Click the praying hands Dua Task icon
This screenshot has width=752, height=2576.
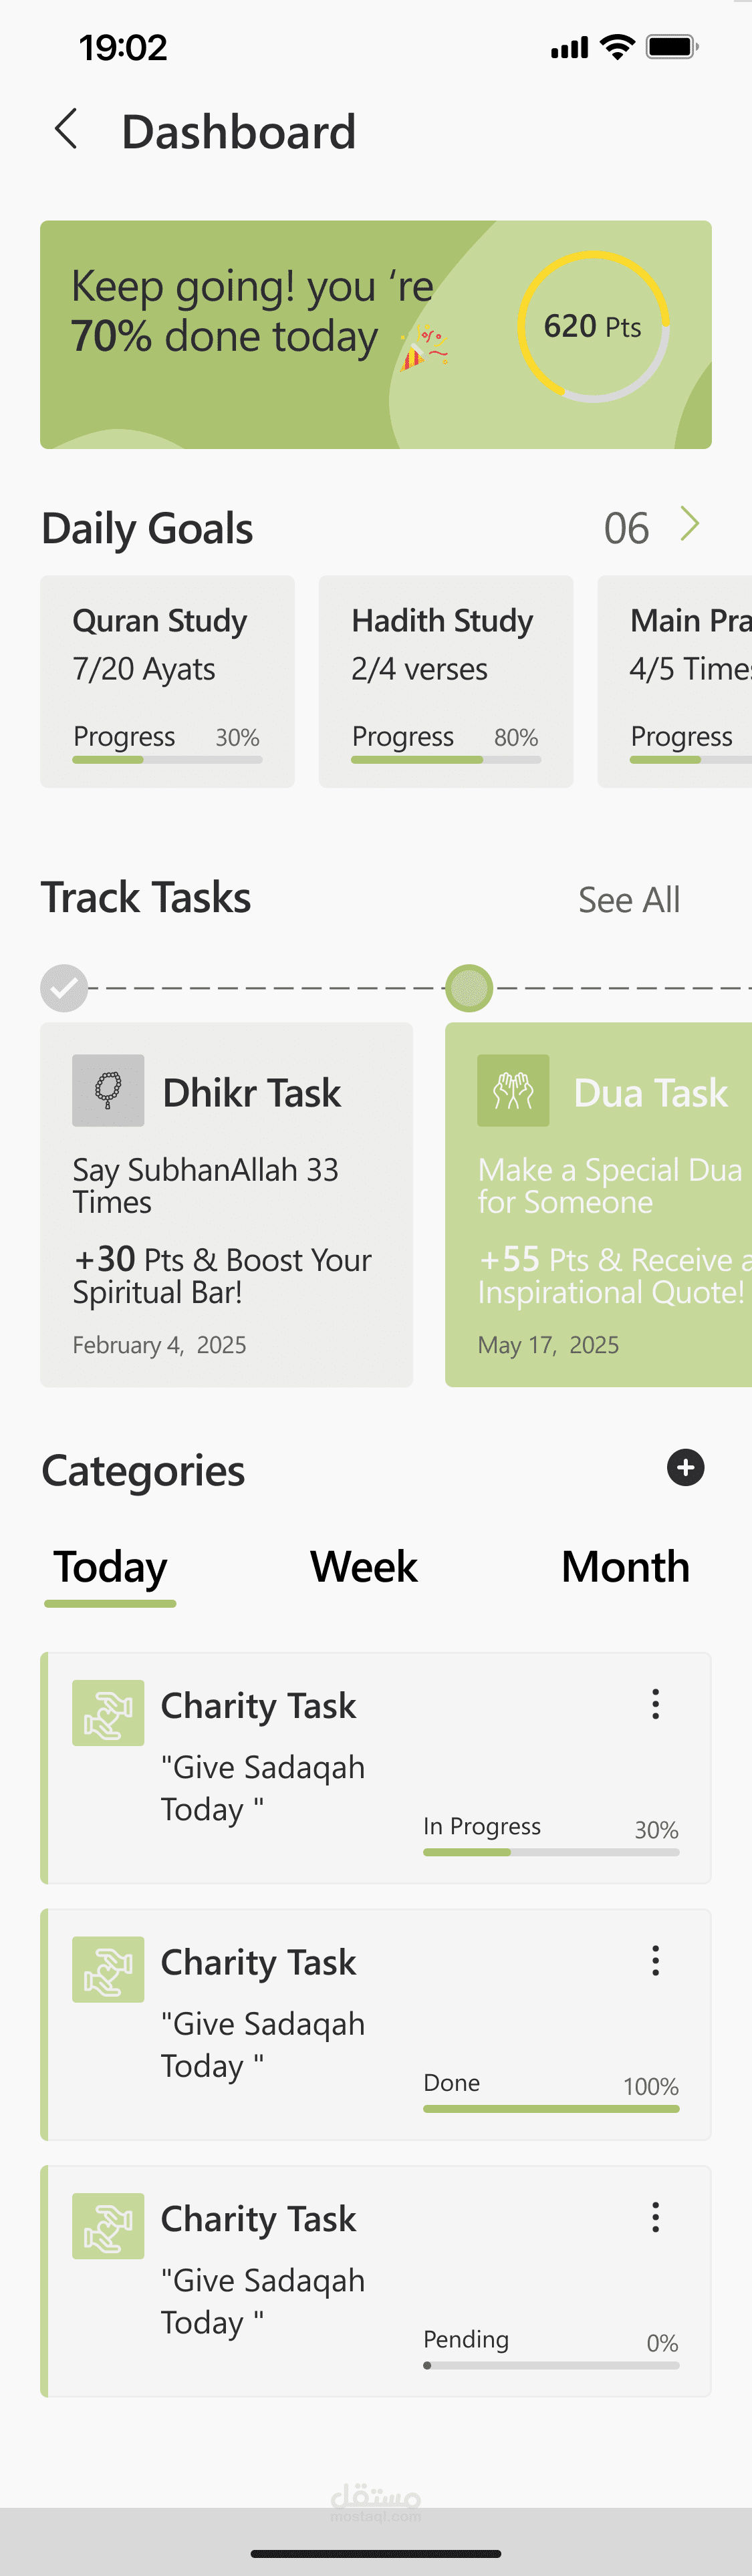[x=513, y=1090]
